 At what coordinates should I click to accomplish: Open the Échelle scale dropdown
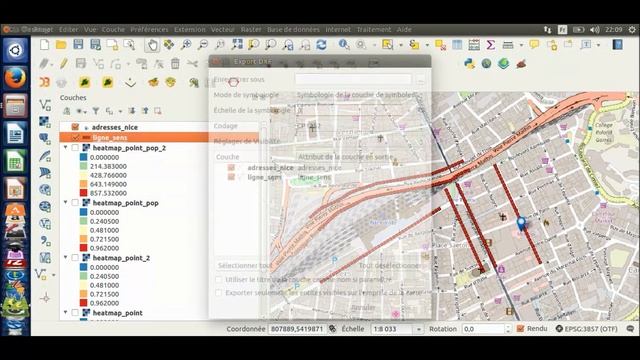coord(418,329)
